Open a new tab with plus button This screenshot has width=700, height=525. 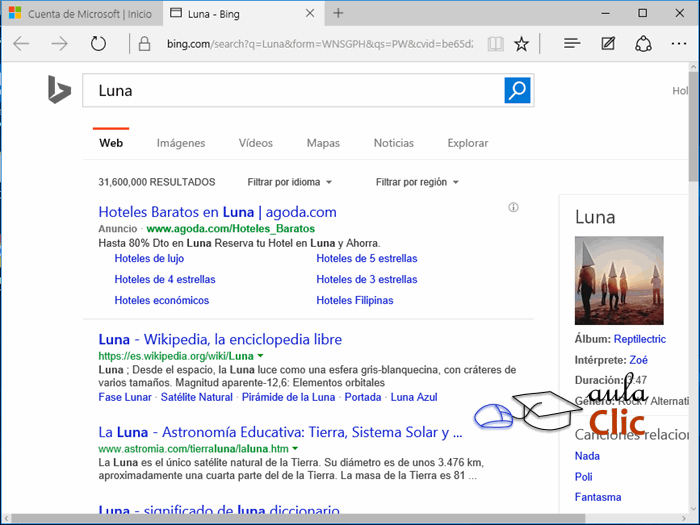338,13
